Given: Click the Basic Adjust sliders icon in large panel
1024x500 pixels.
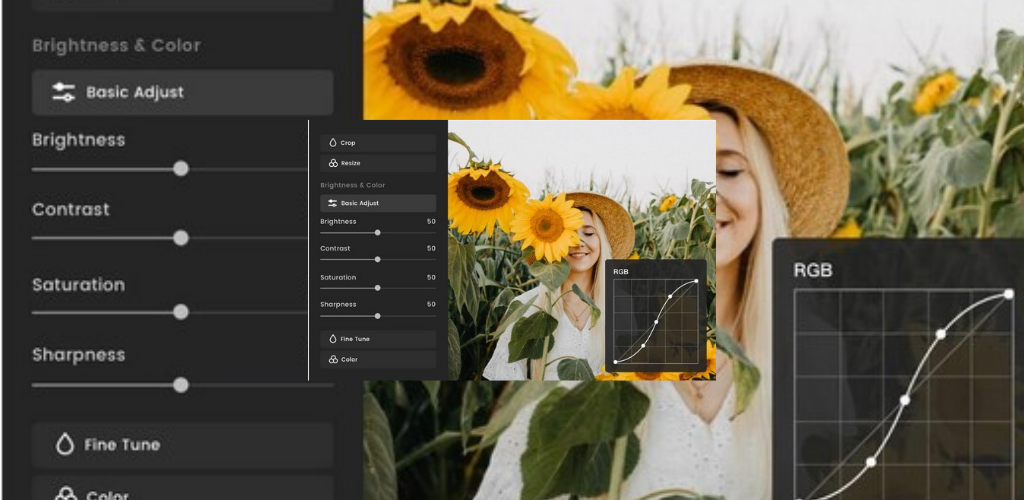Looking at the screenshot, I should pos(64,93).
